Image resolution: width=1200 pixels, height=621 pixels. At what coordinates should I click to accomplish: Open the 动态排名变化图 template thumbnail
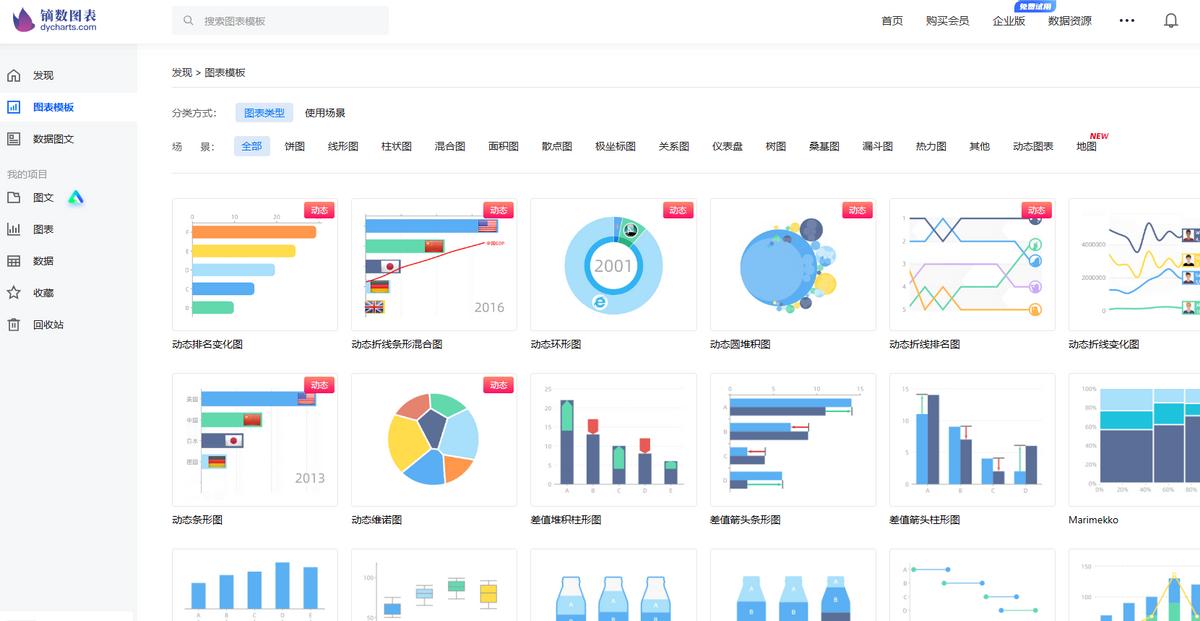point(255,264)
